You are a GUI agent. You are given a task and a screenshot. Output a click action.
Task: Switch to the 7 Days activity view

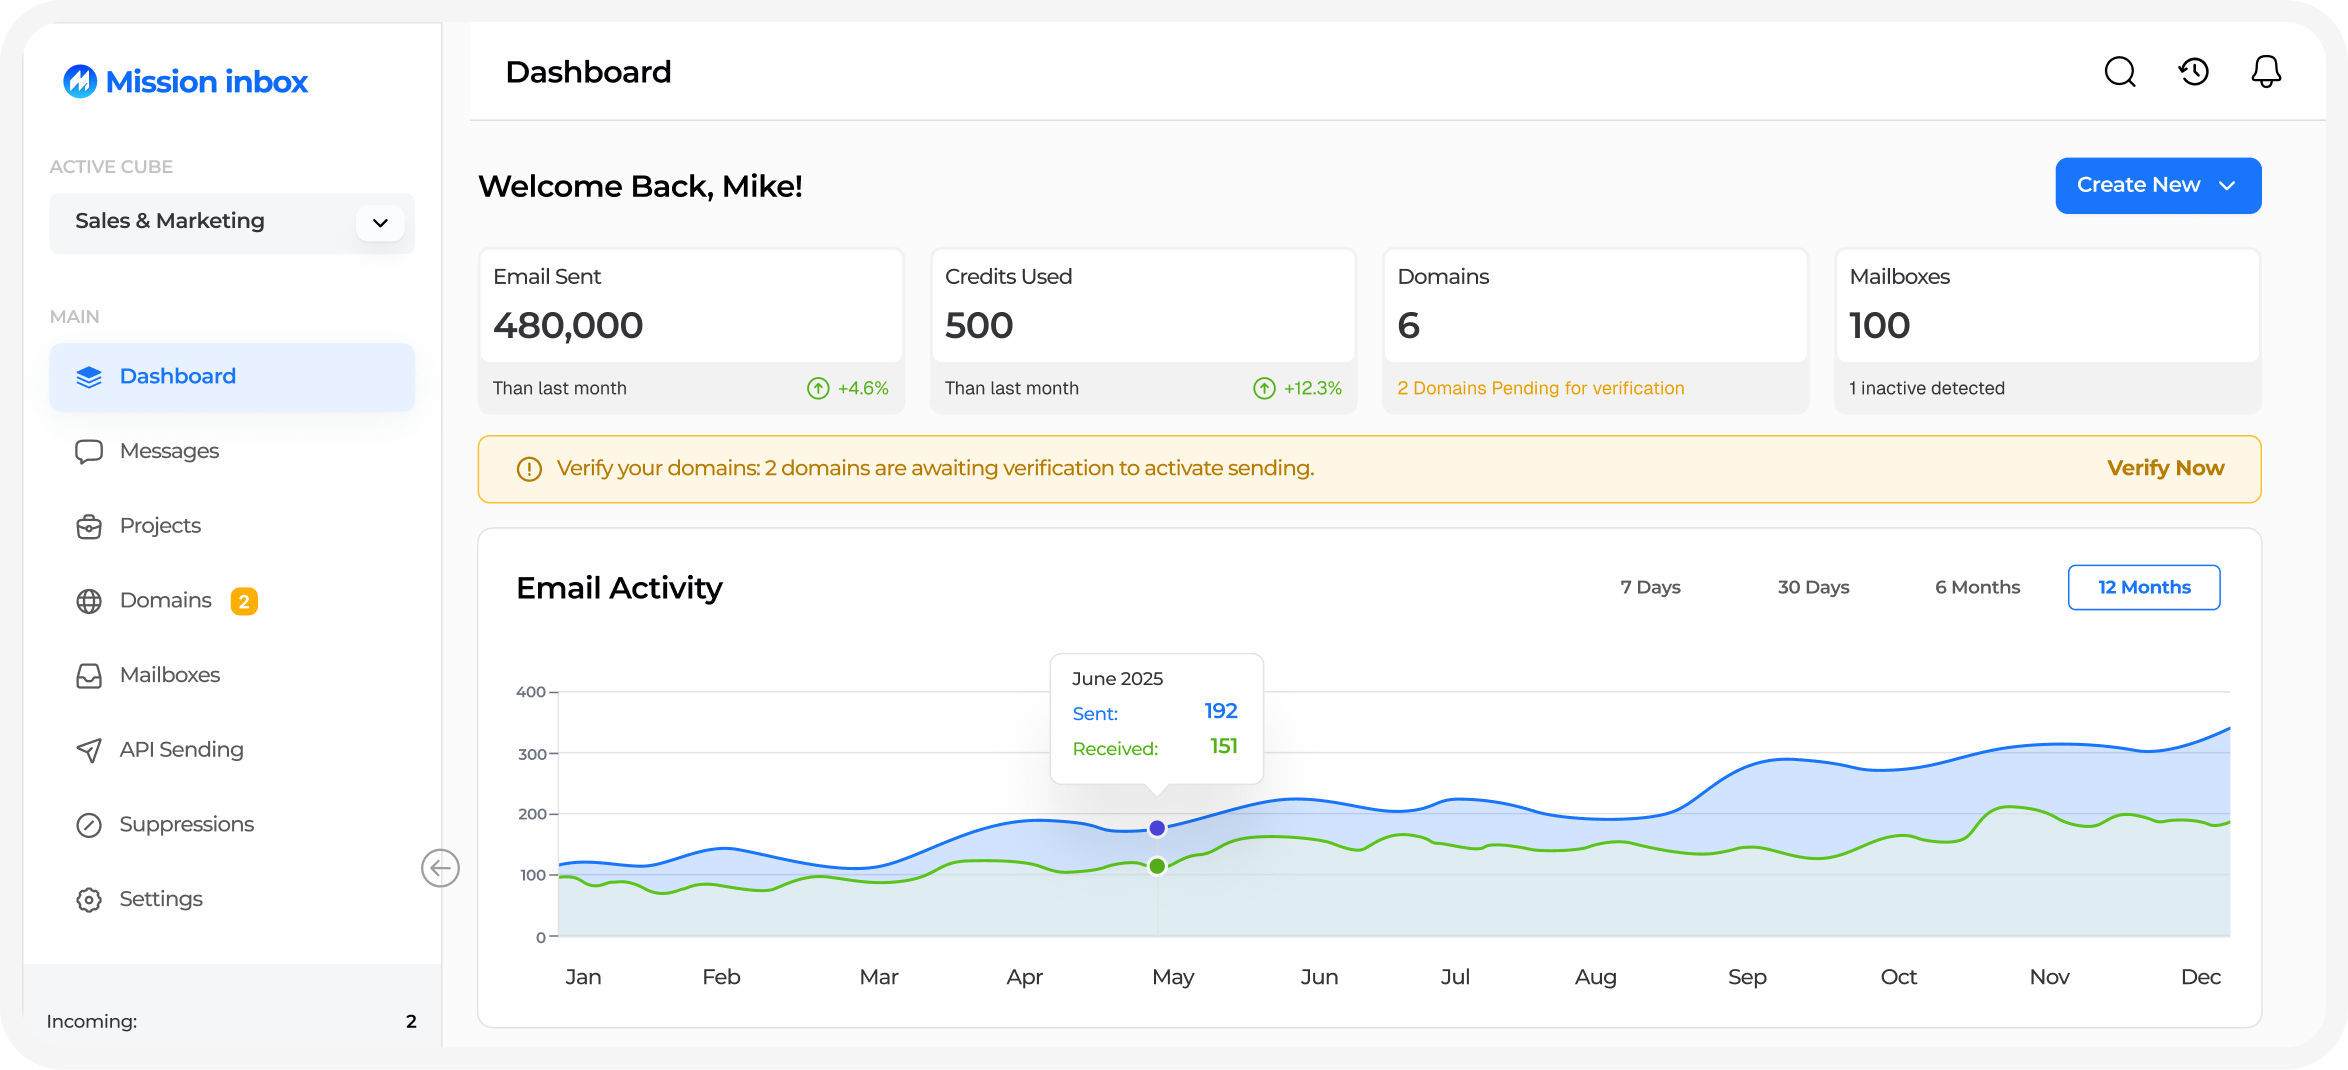point(1650,587)
